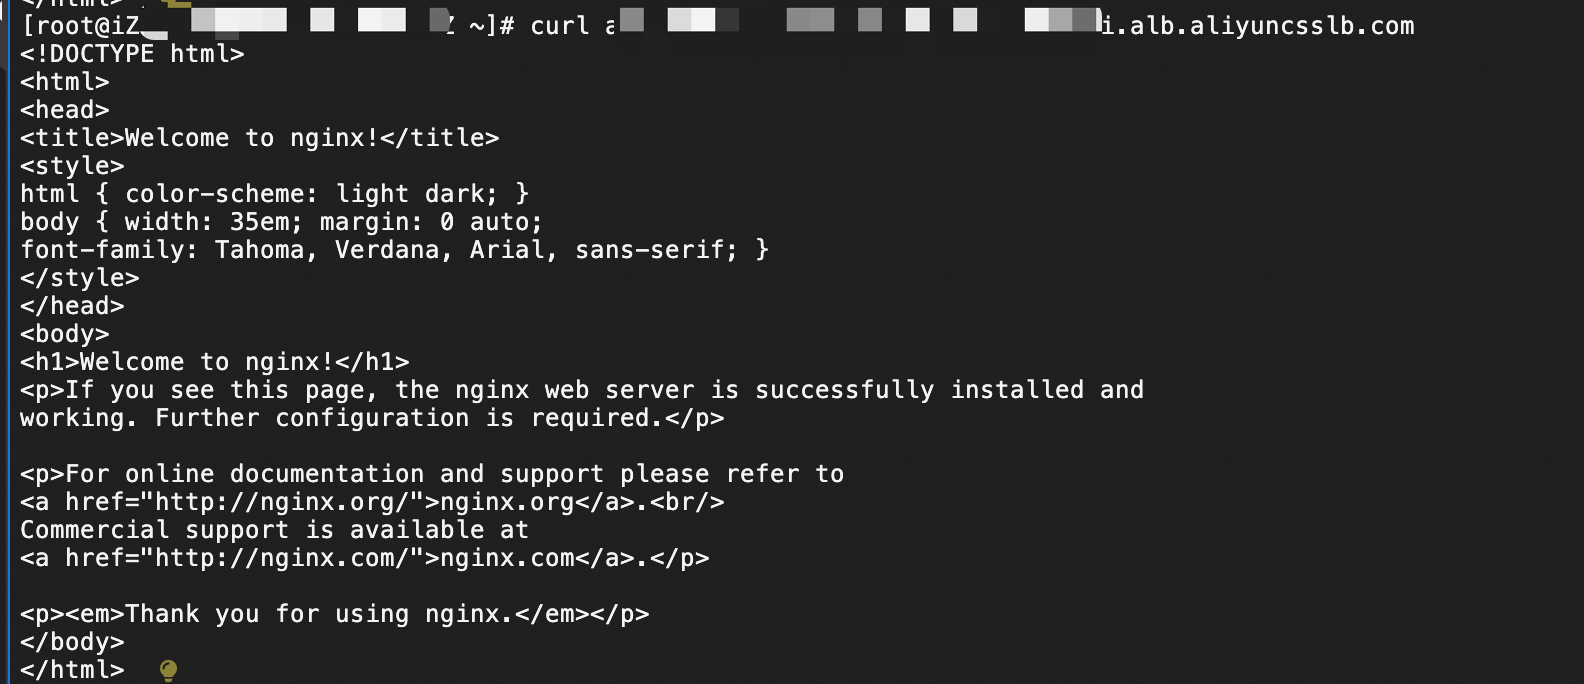Click the alb.aliyuncsslb.com hostname in curl command
This screenshot has height=684, width=1584.
click(1258, 26)
